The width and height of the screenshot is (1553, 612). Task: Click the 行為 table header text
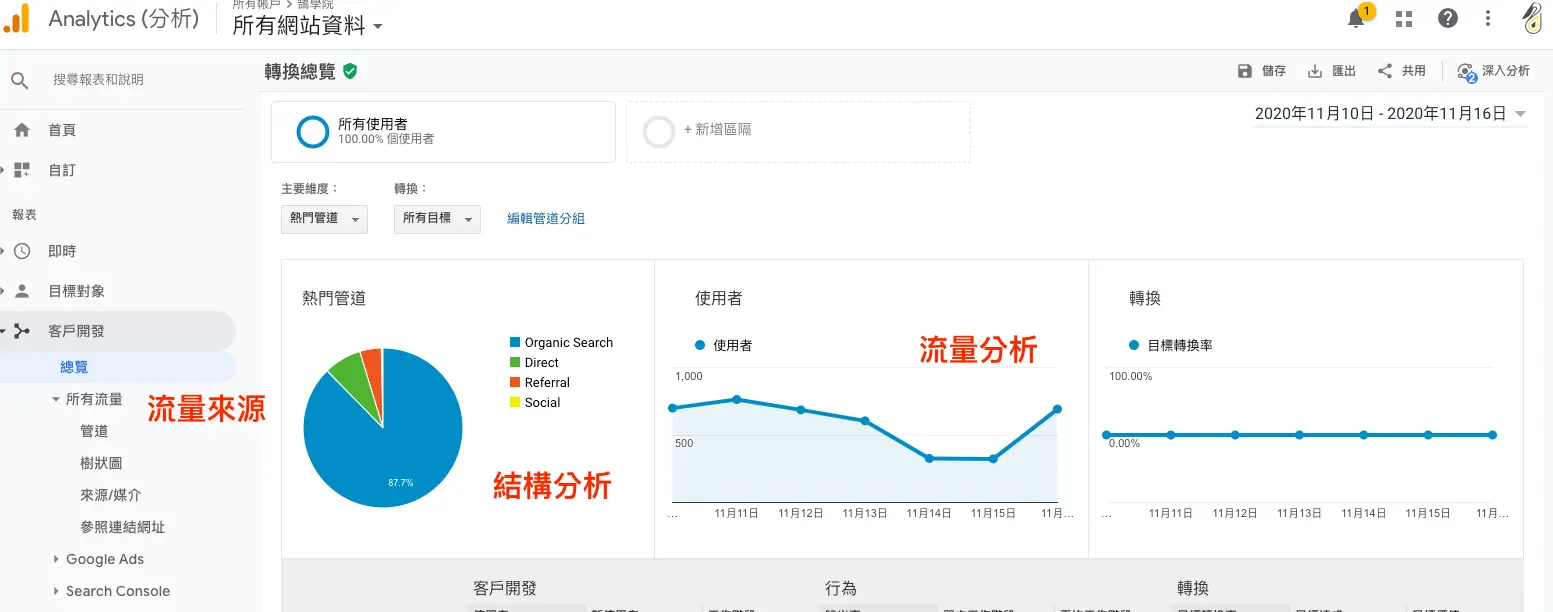(841, 589)
